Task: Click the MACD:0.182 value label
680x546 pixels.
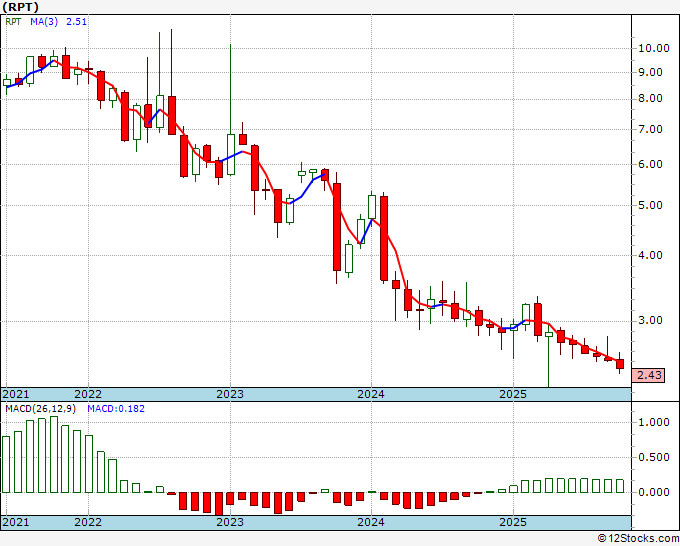Action: (116, 409)
